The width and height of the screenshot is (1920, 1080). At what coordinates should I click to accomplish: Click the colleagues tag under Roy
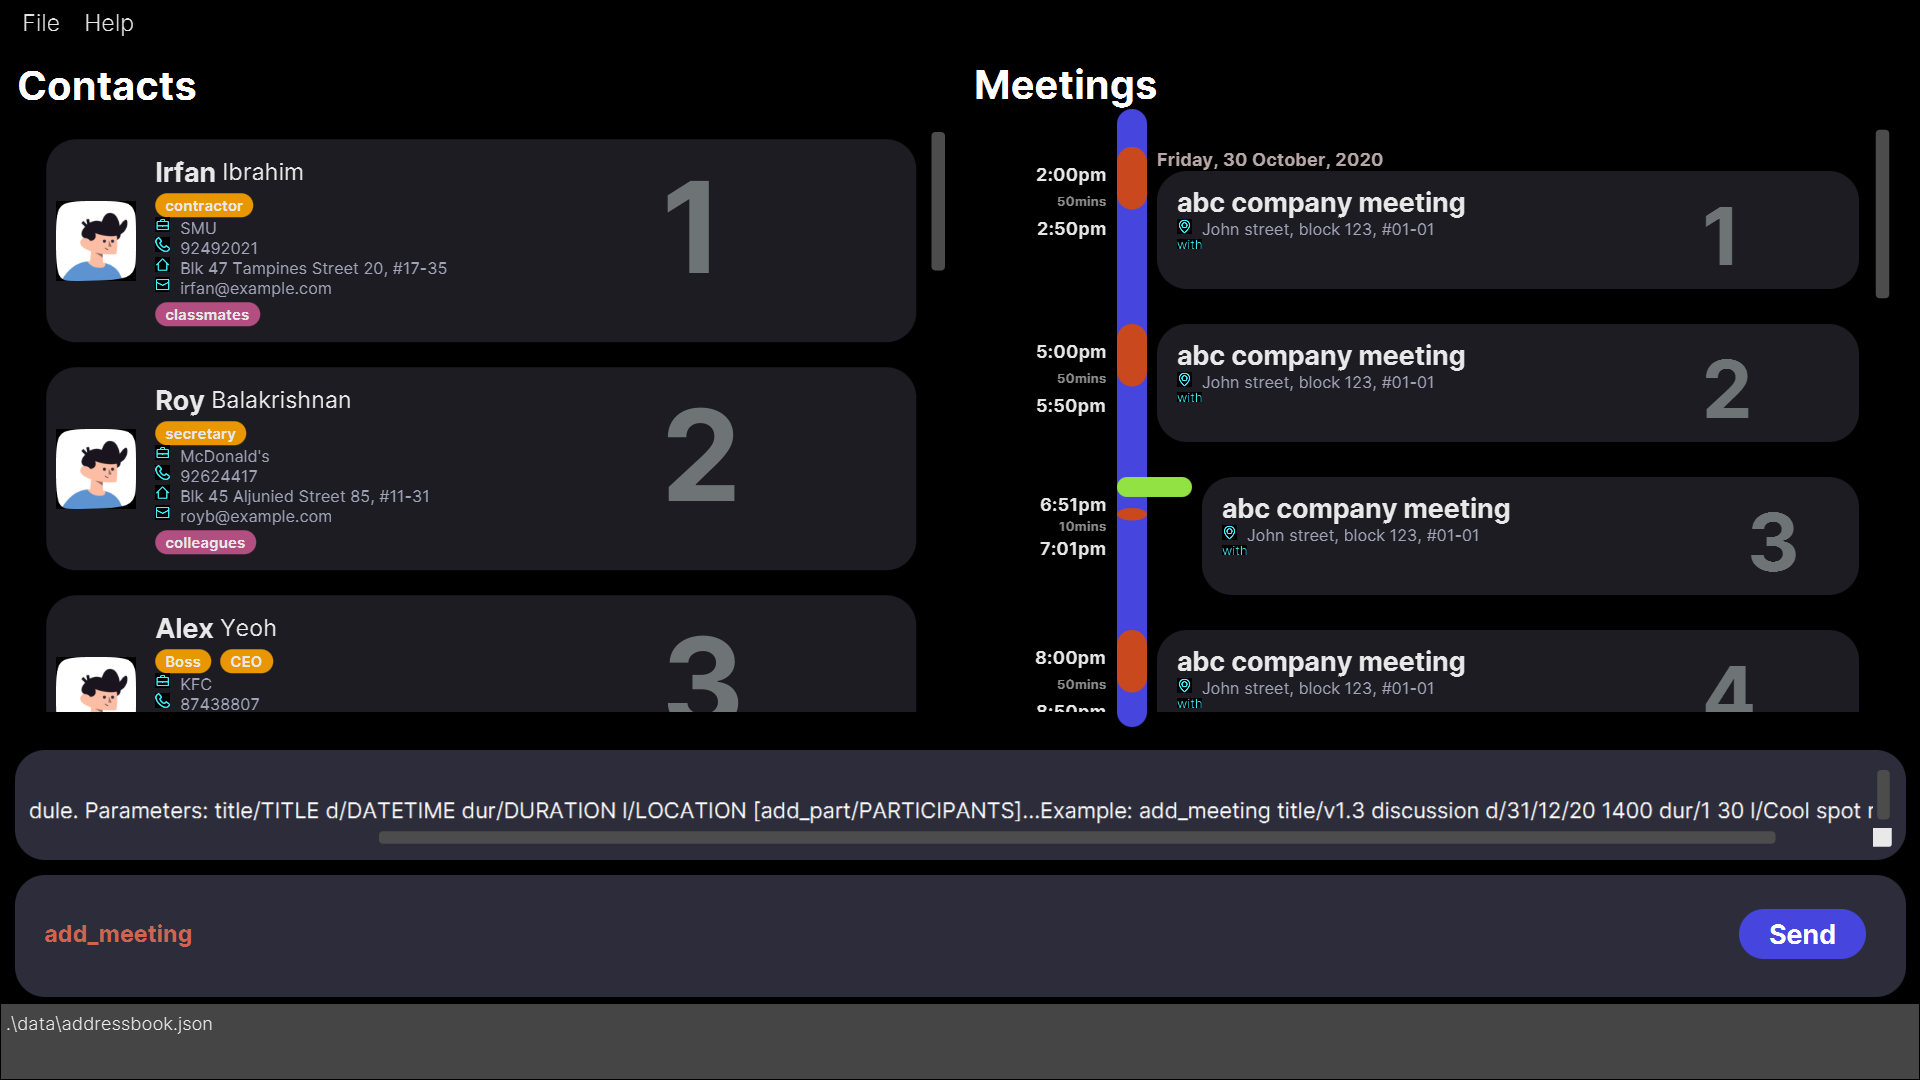(x=205, y=543)
